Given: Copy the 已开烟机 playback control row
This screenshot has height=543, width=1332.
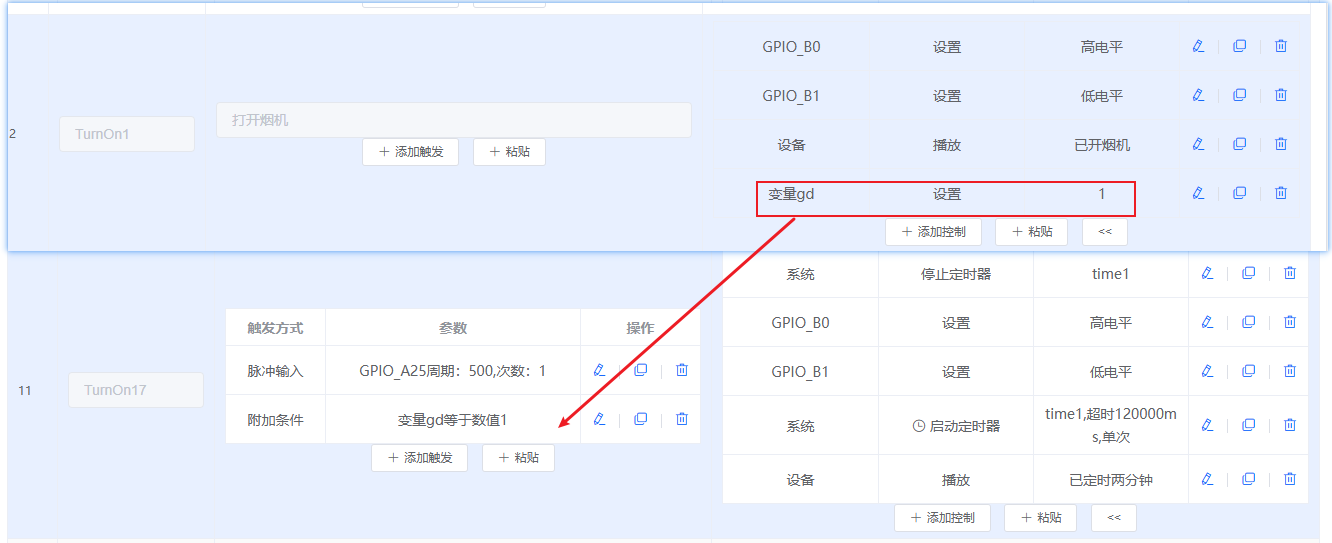Looking at the screenshot, I should pyautogui.click(x=1239, y=144).
